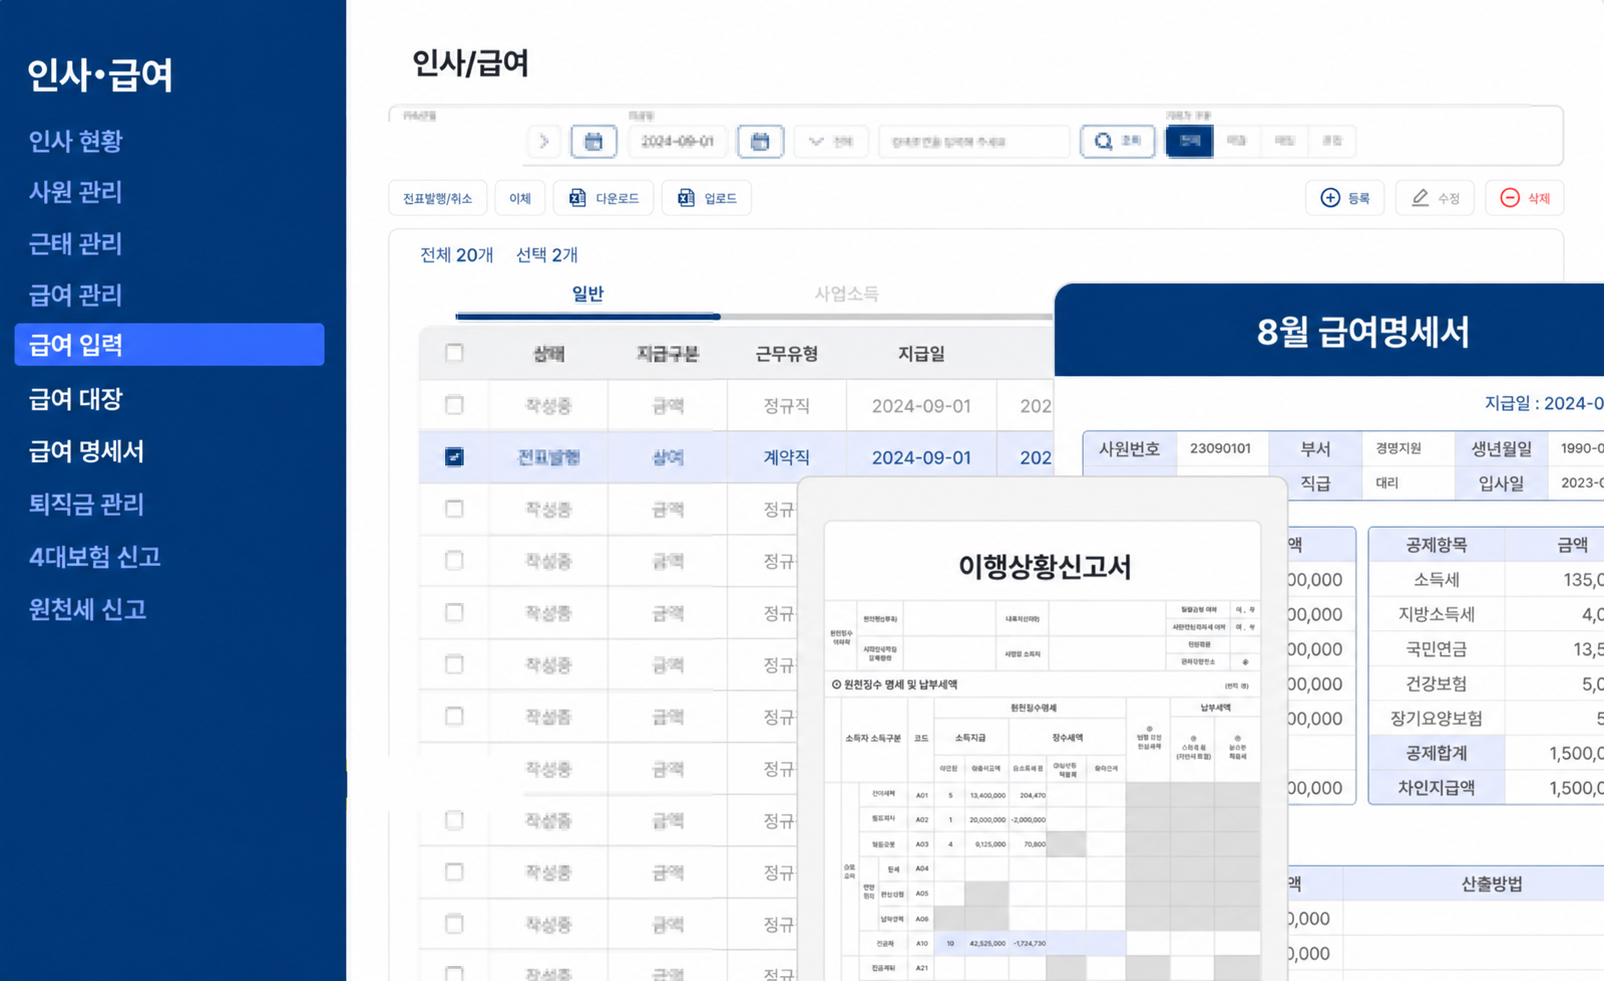Open 퇴직금 관리 in the sidebar
Image resolution: width=1604 pixels, height=981 pixels.
click(87, 504)
